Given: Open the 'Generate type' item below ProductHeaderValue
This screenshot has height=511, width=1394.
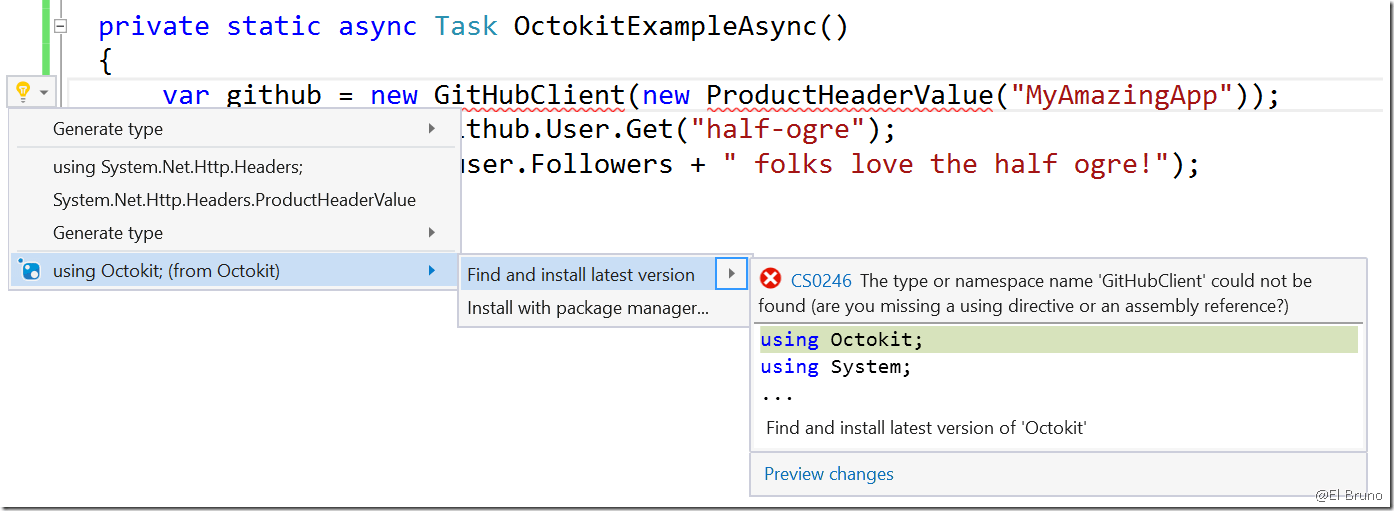Looking at the screenshot, I should 108,233.
